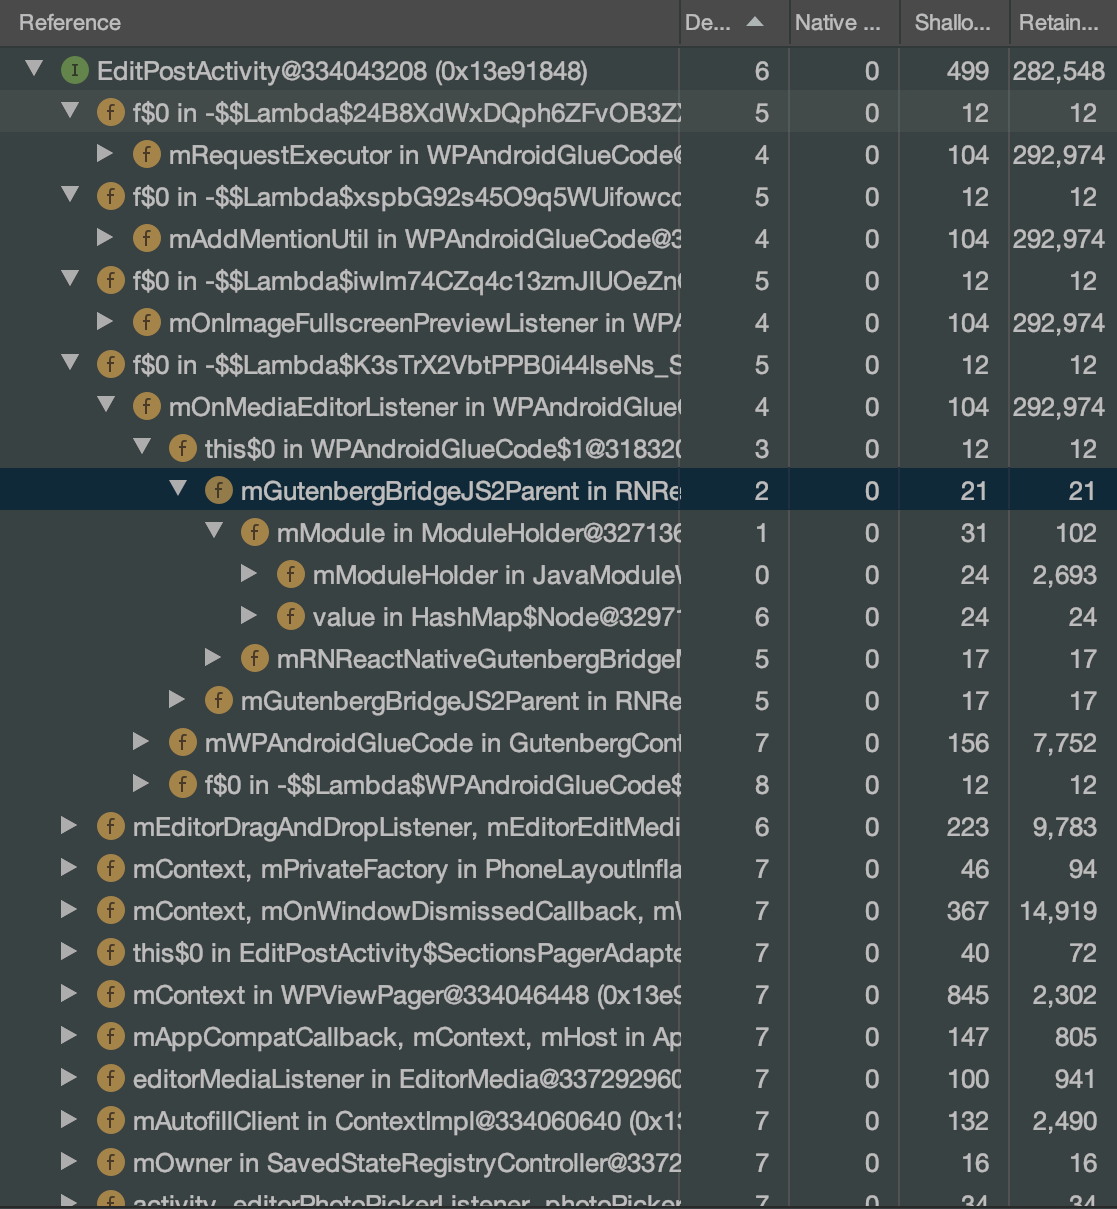Expand the mWPAndroidGlueCode in GutenbergContainer node
The image size is (1117, 1209).
[141, 742]
